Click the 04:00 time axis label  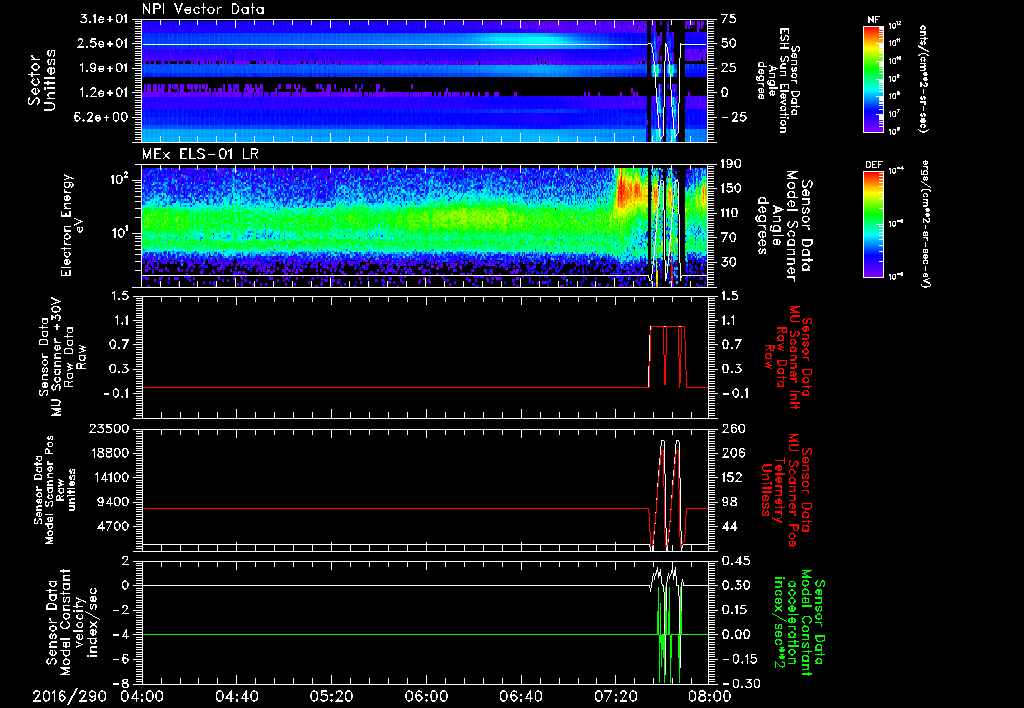point(142,695)
